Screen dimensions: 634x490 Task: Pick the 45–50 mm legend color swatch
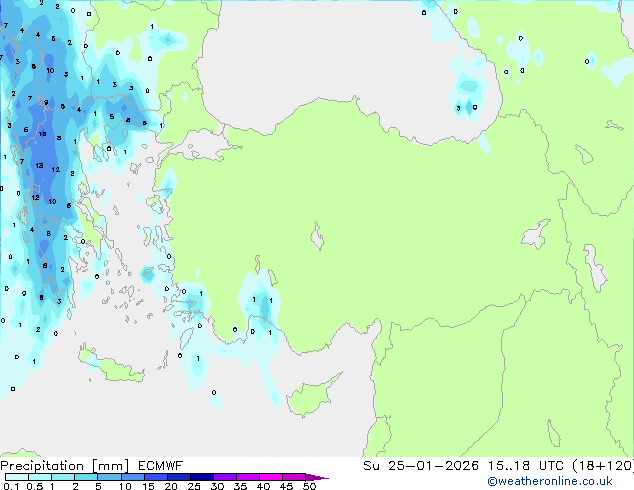pyautogui.click(x=294, y=477)
